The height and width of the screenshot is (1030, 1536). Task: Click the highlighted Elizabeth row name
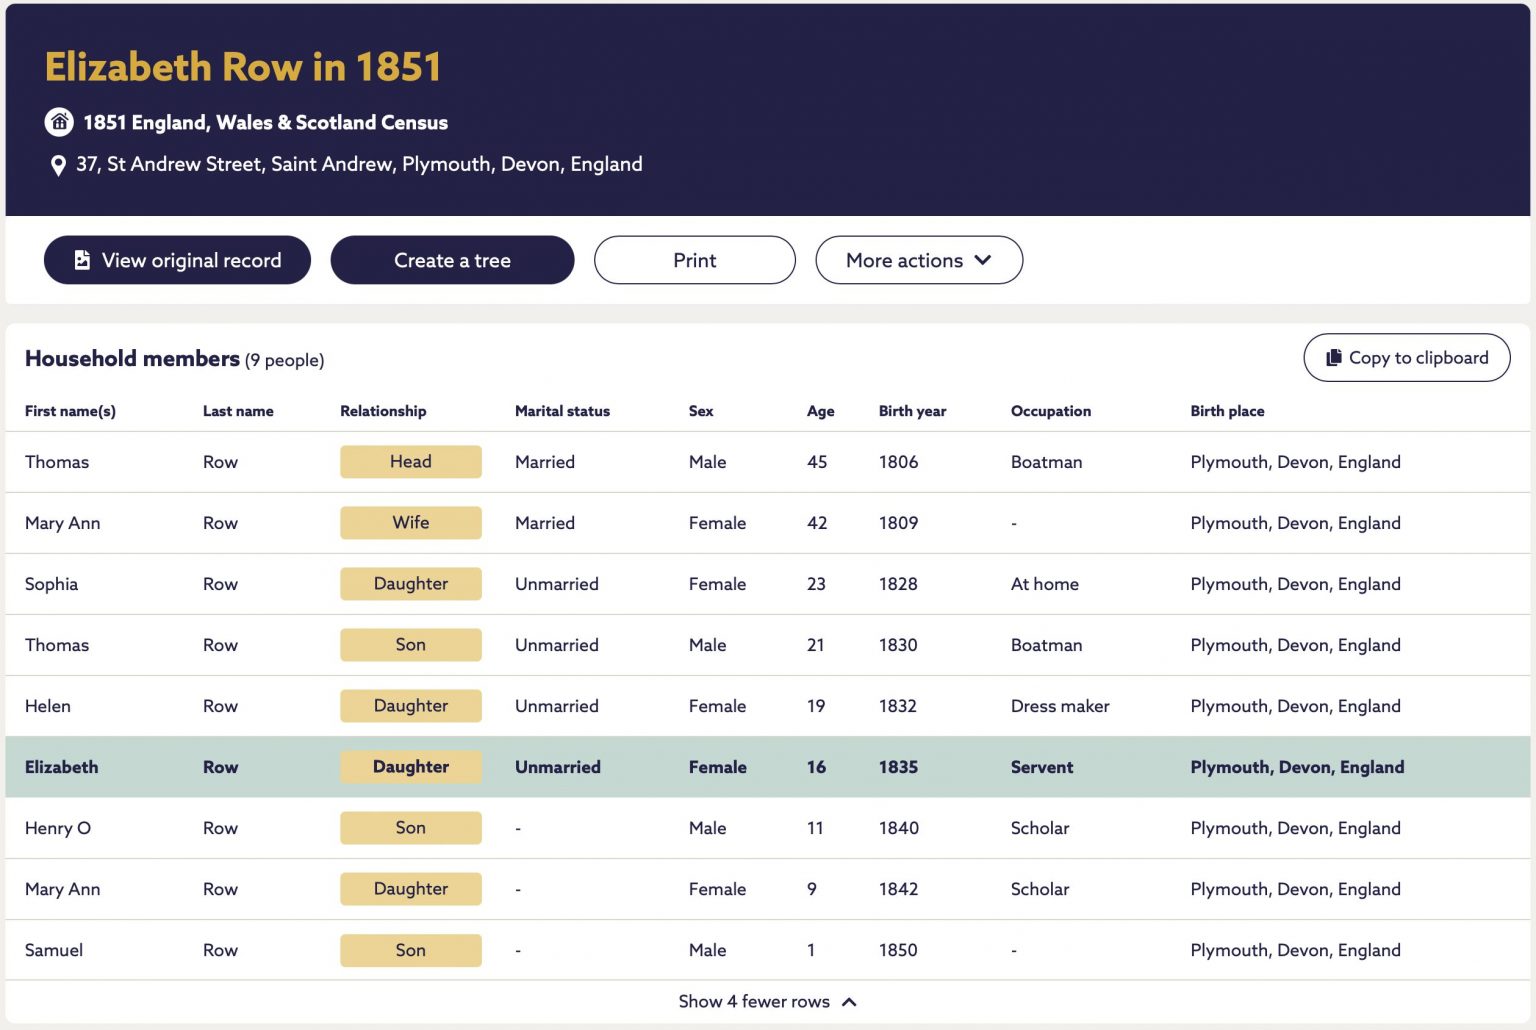click(62, 767)
